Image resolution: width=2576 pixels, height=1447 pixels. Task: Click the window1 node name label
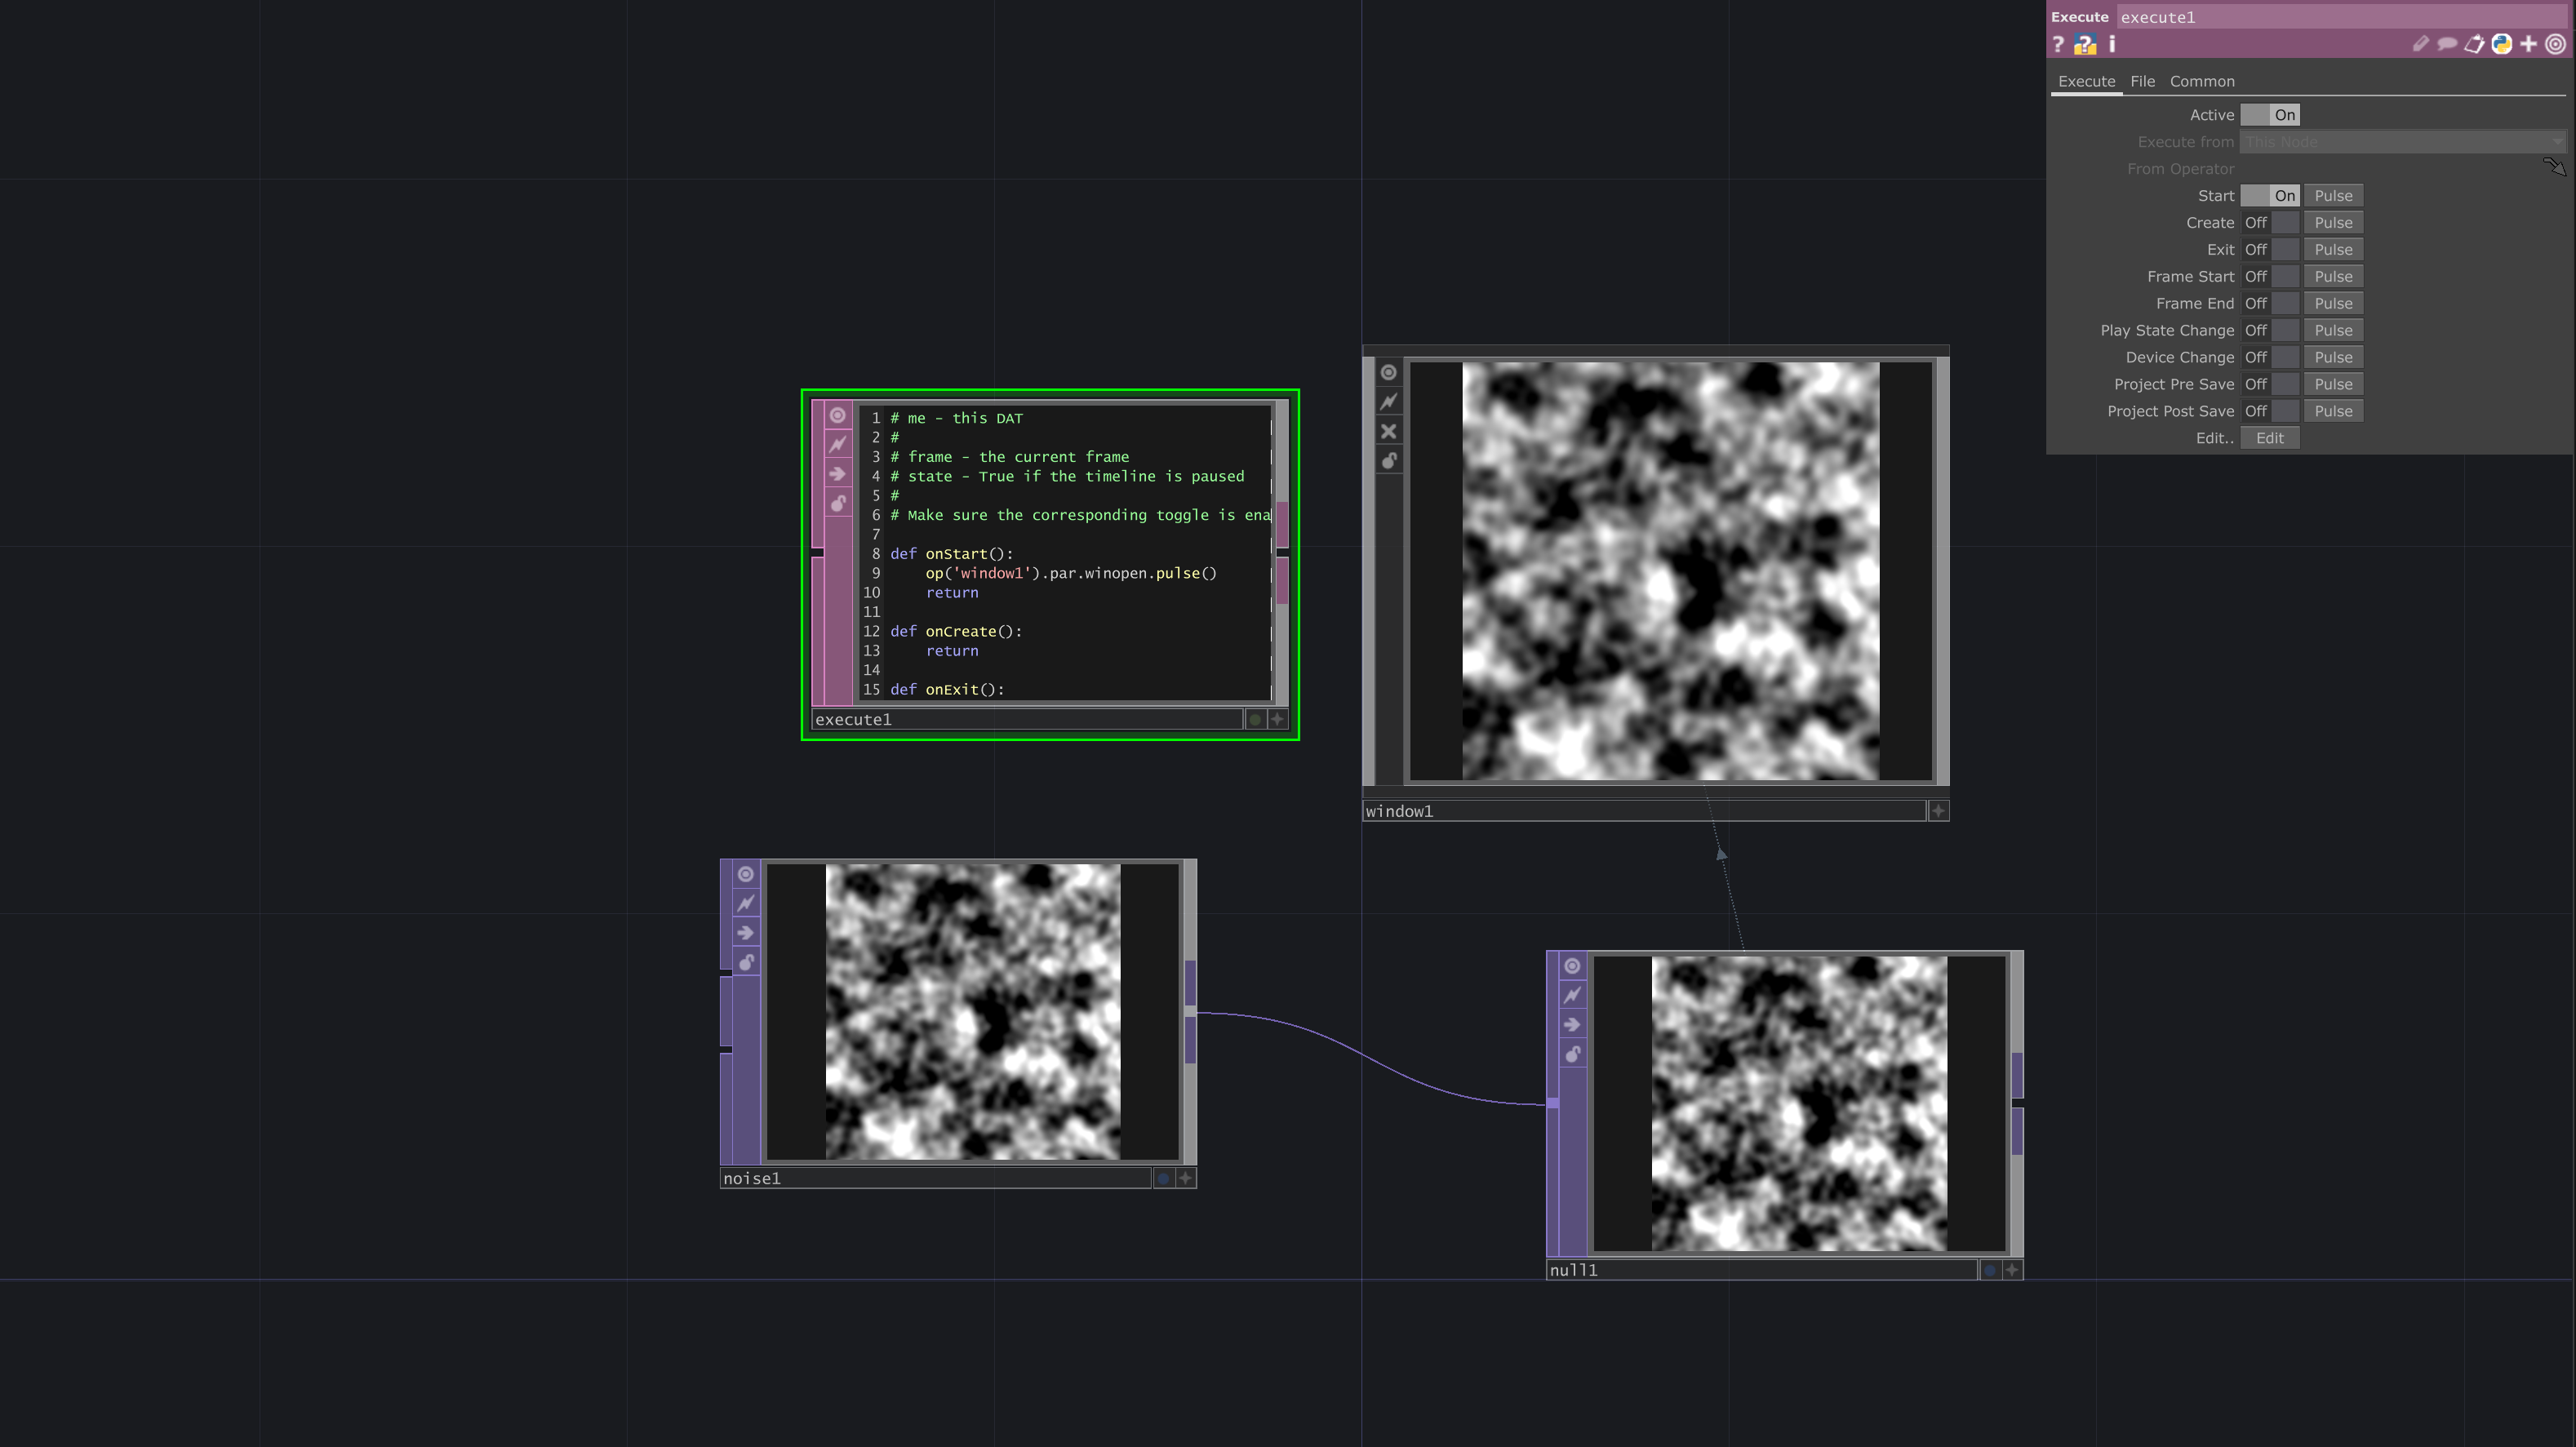click(x=1643, y=811)
